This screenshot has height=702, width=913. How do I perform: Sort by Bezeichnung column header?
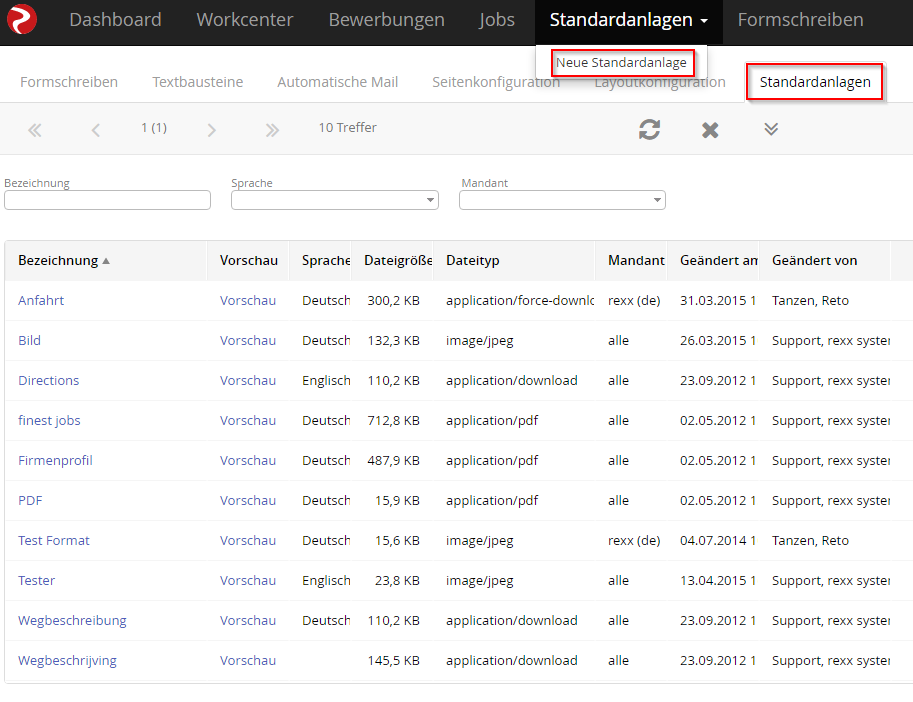coord(58,261)
